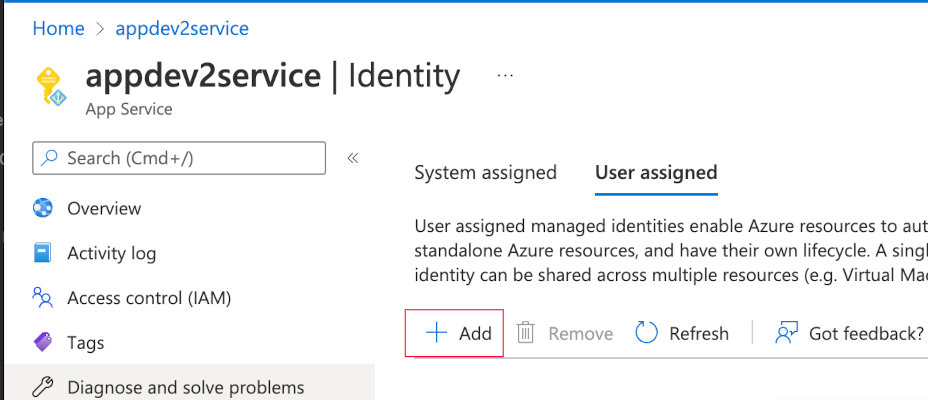Switch to the System assigned tab

pyautogui.click(x=485, y=172)
